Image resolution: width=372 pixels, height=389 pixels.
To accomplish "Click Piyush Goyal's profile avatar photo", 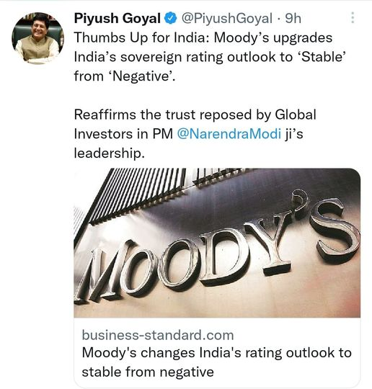I will coord(37,37).
